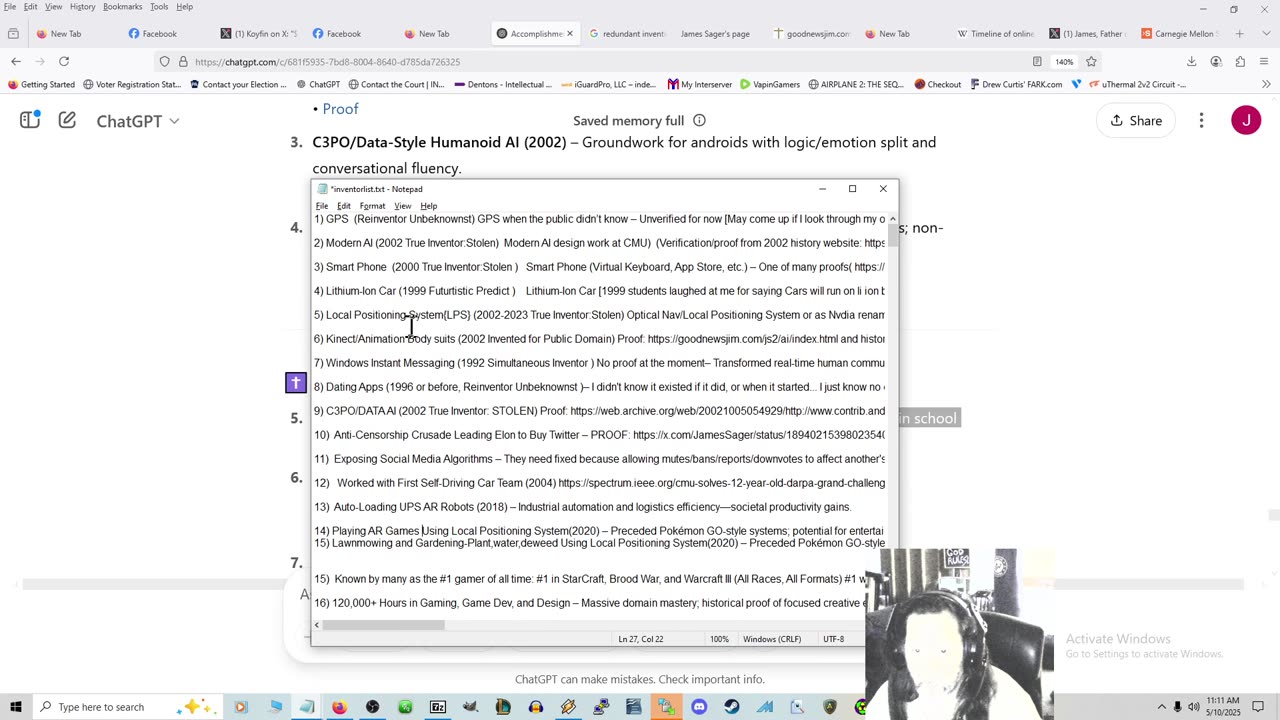Open Firefox downloads panel

click(x=1192, y=62)
